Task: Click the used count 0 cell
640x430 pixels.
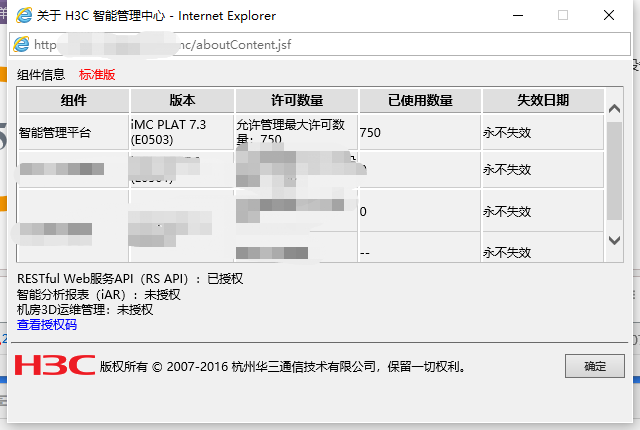Action: pos(420,211)
